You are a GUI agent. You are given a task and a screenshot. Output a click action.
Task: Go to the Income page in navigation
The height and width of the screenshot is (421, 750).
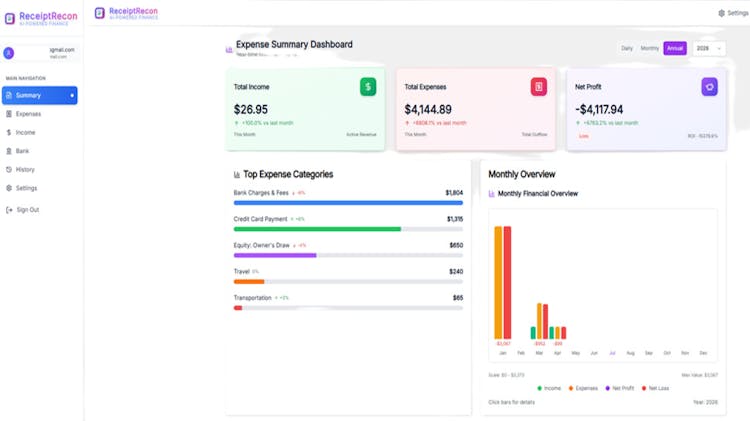point(25,132)
